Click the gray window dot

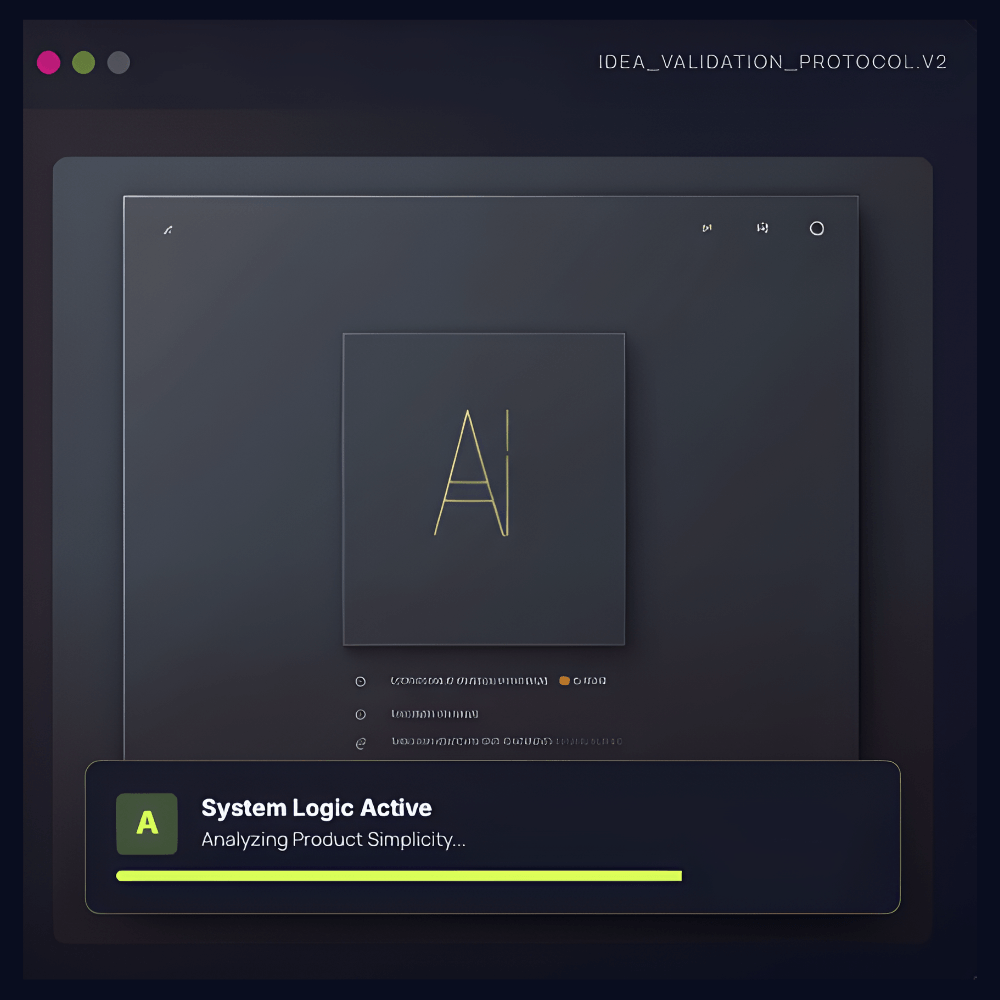[119, 62]
